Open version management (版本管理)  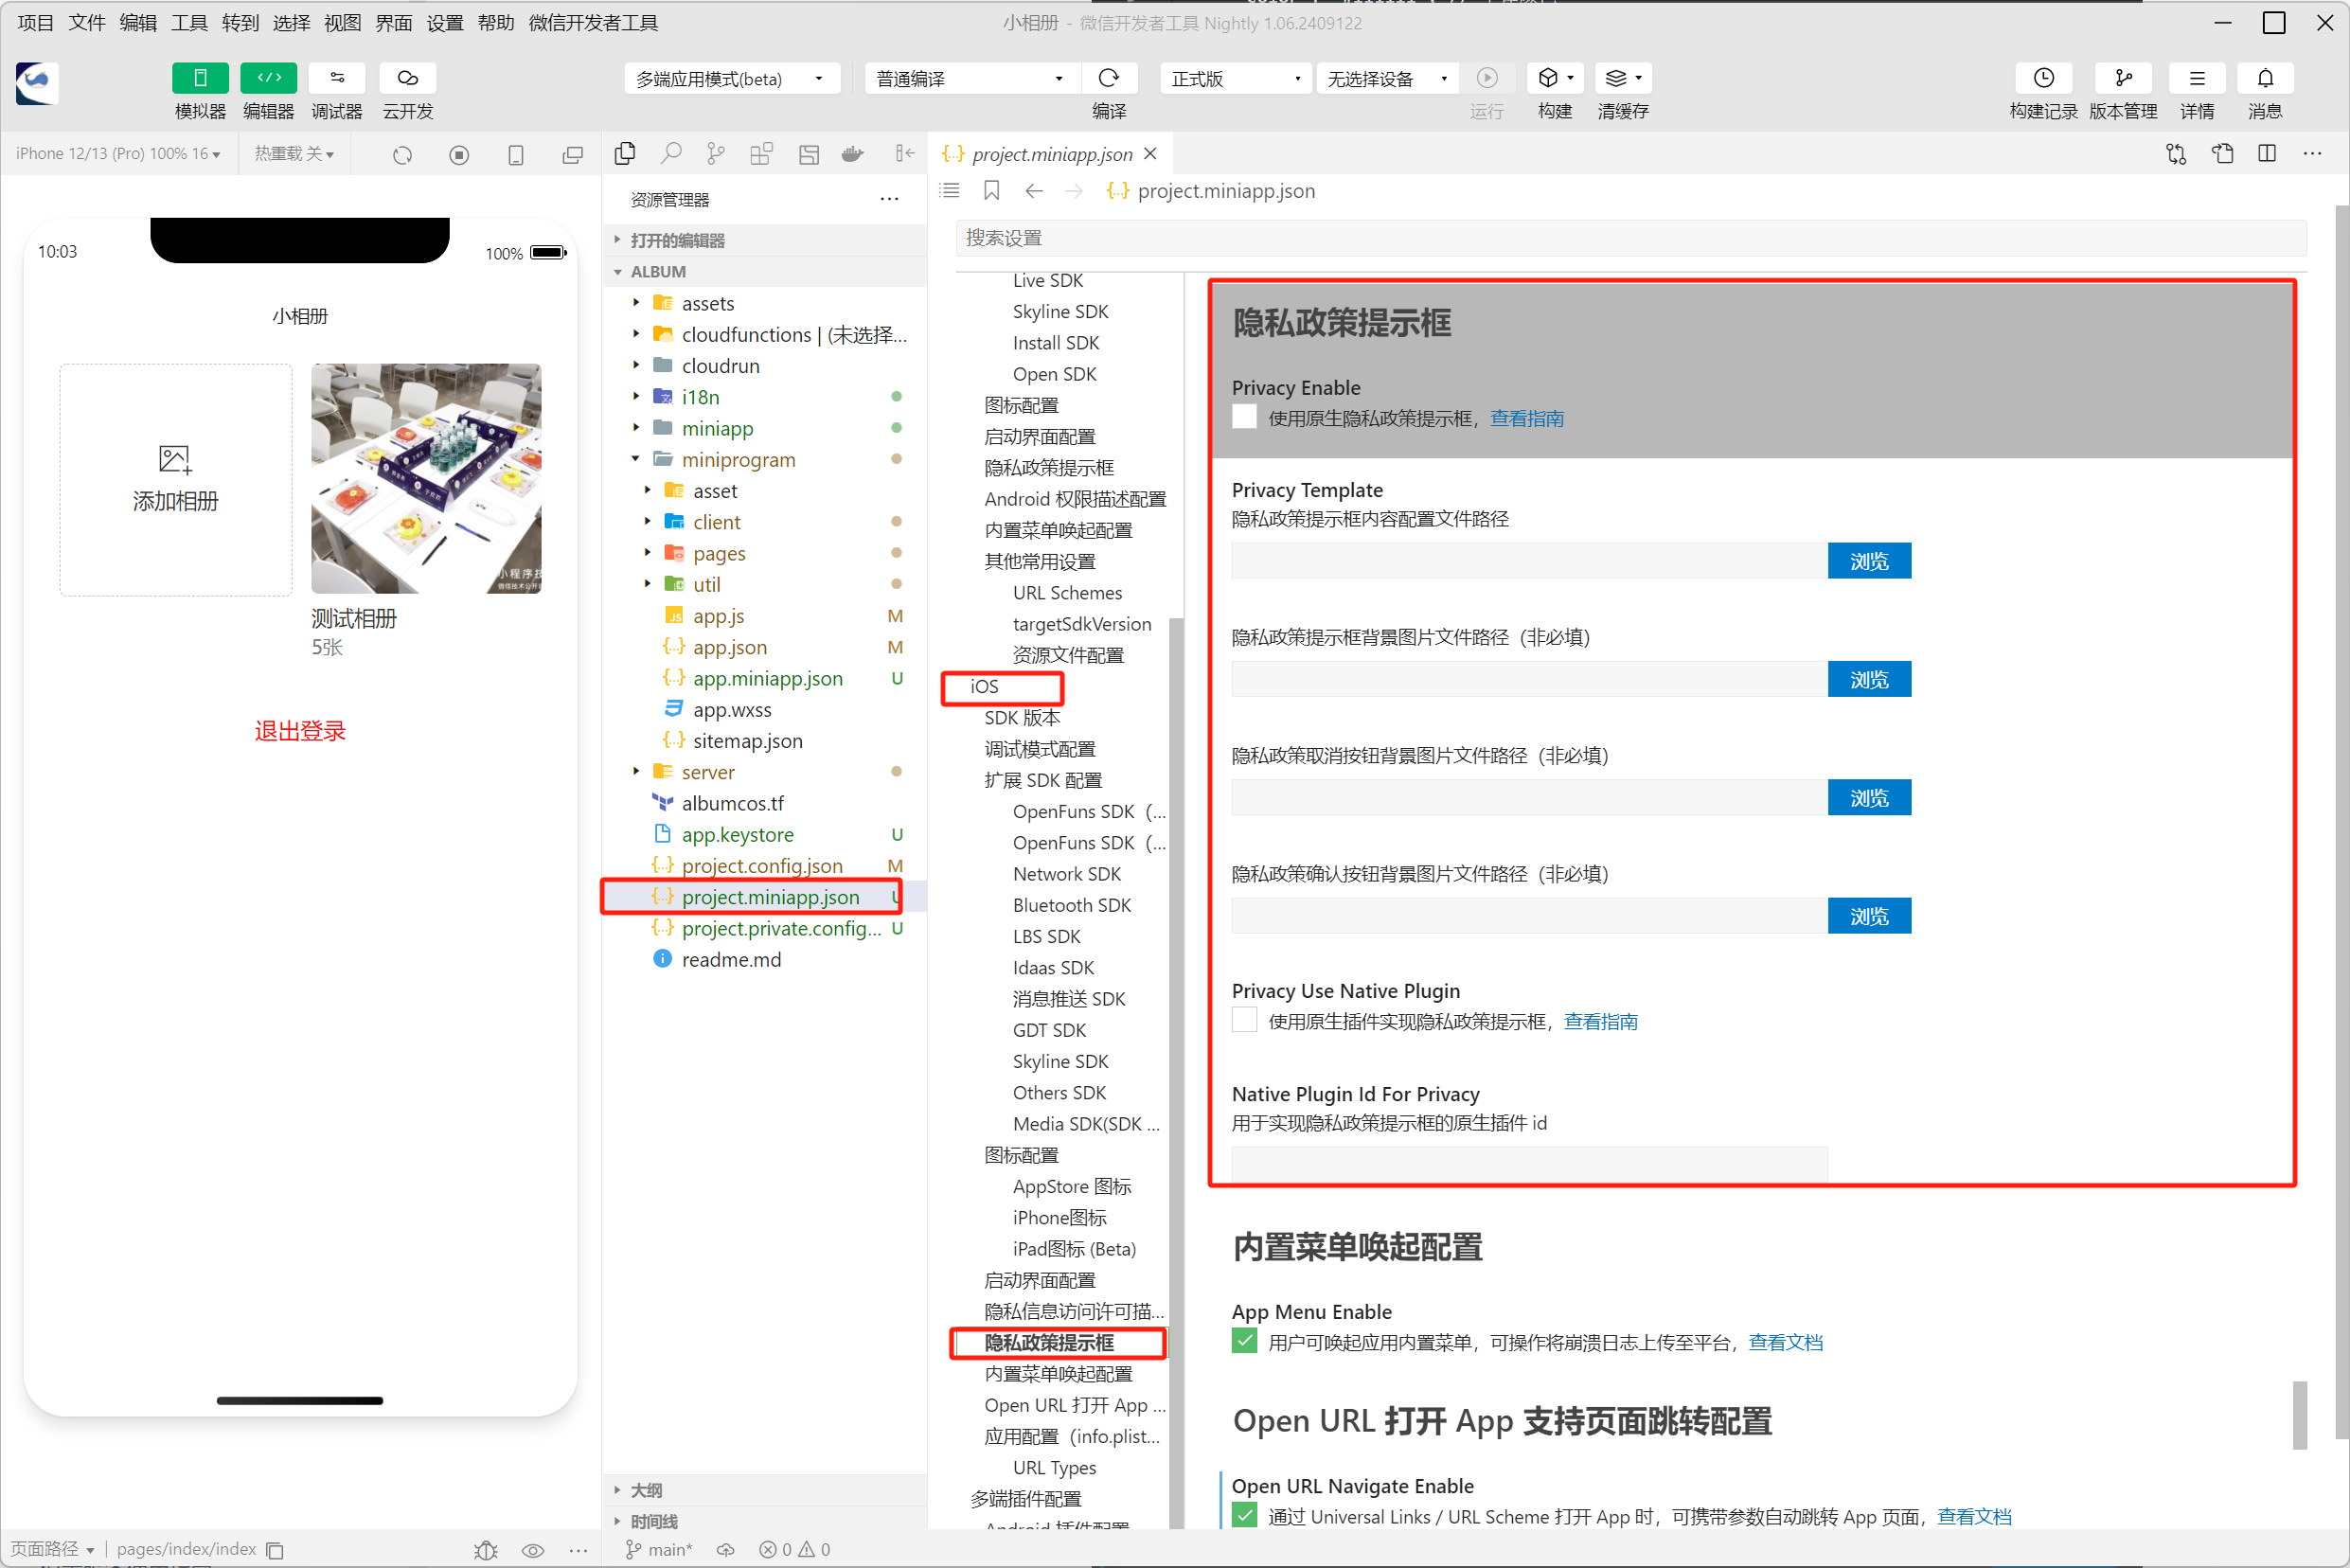click(x=2123, y=78)
